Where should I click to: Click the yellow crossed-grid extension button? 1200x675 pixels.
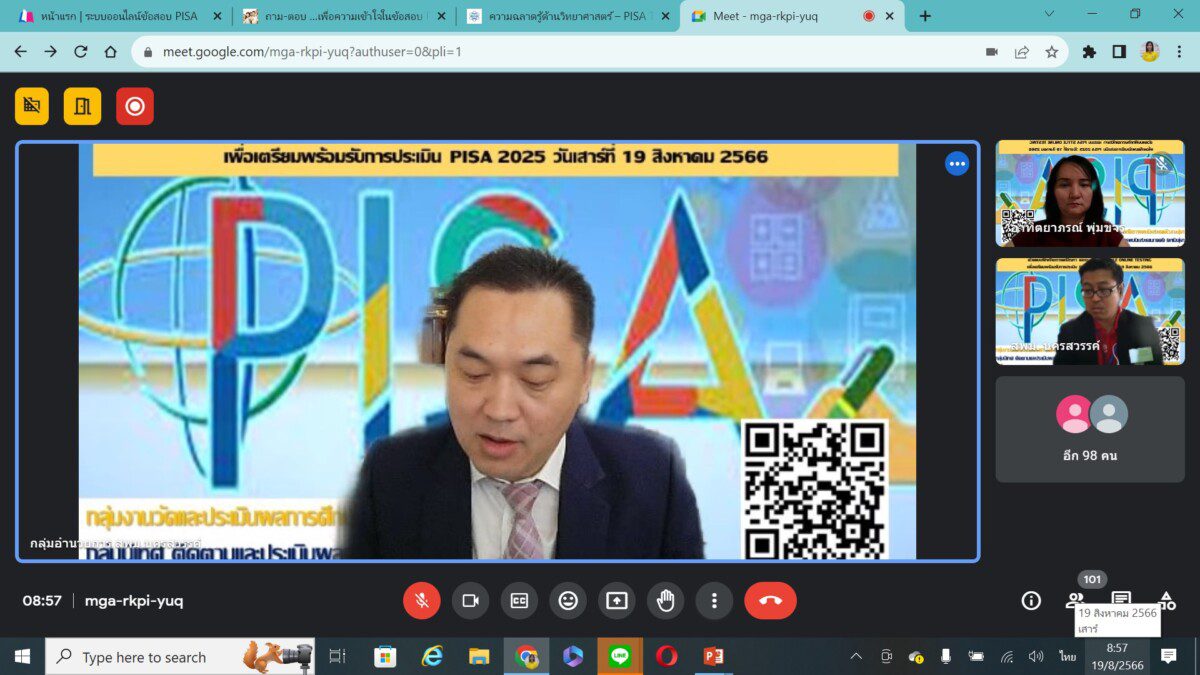tap(32, 106)
